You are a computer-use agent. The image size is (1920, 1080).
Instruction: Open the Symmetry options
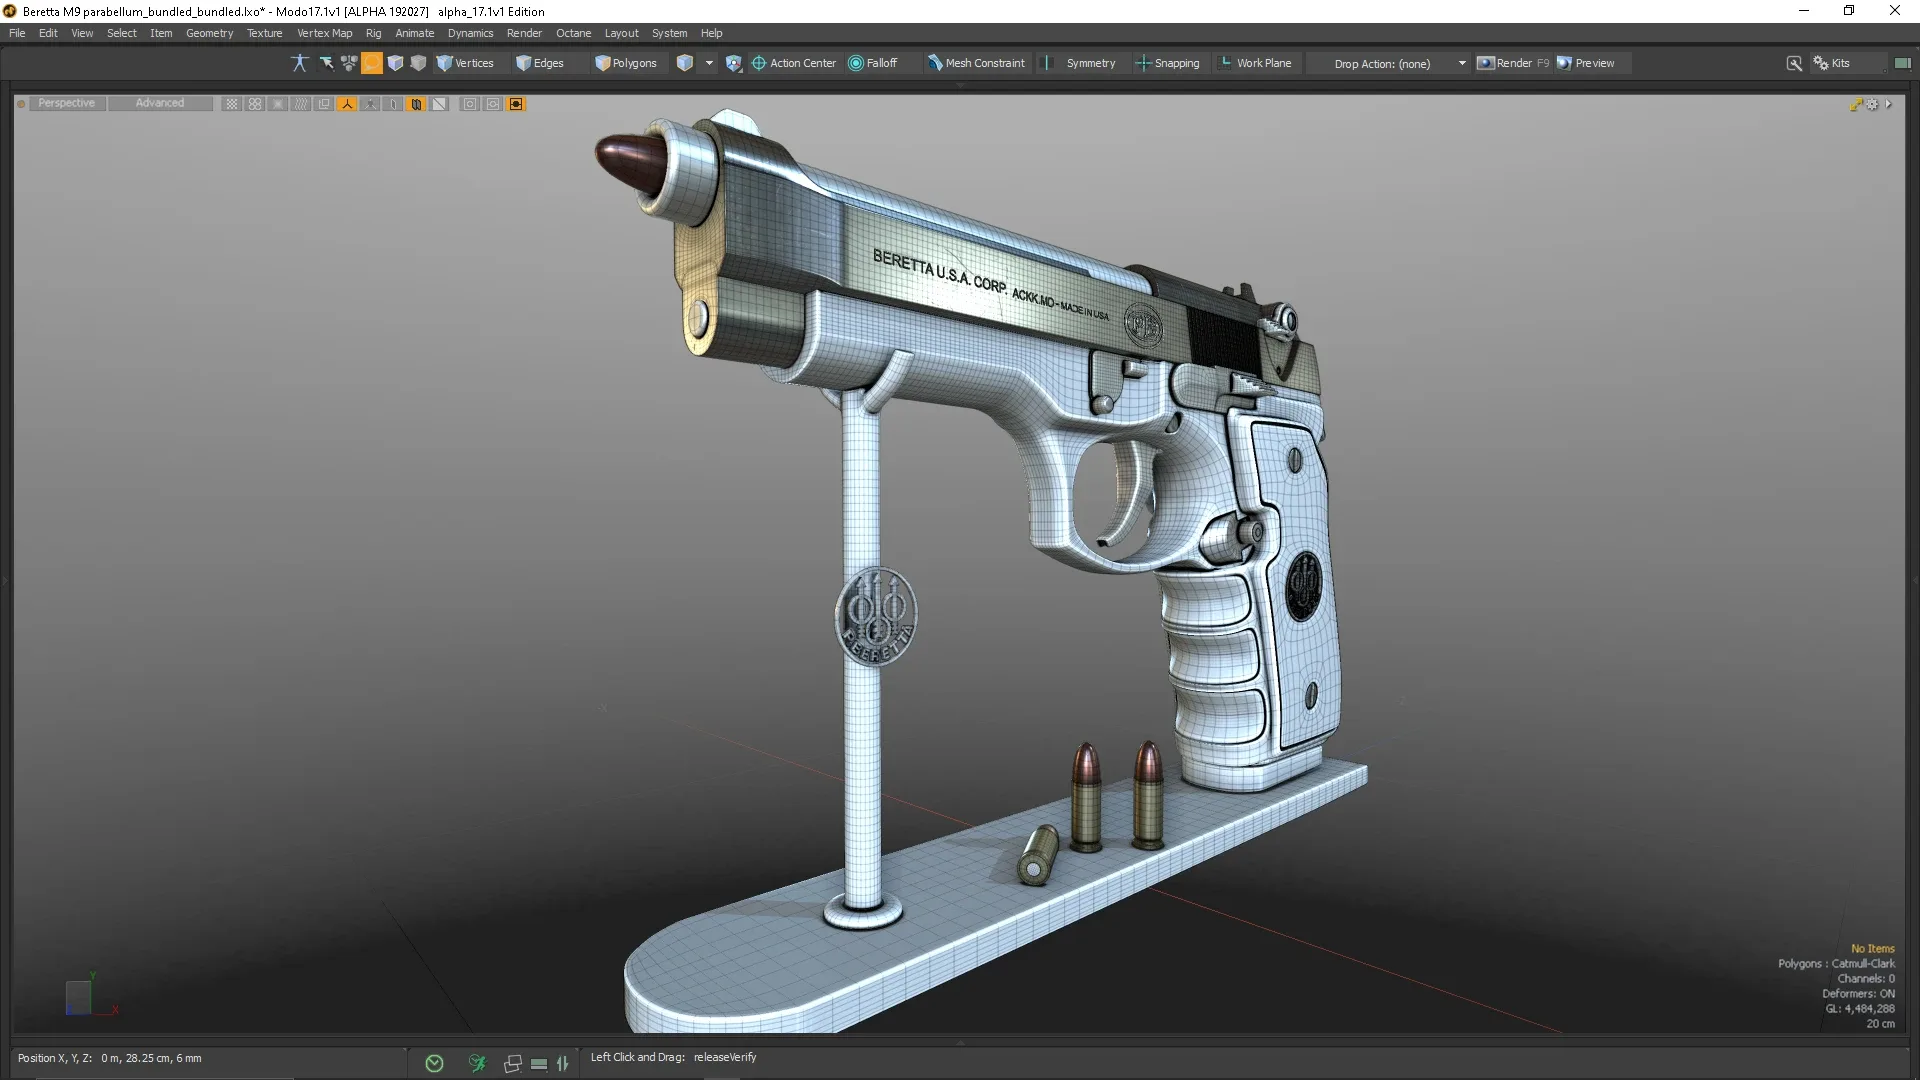tap(1090, 63)
